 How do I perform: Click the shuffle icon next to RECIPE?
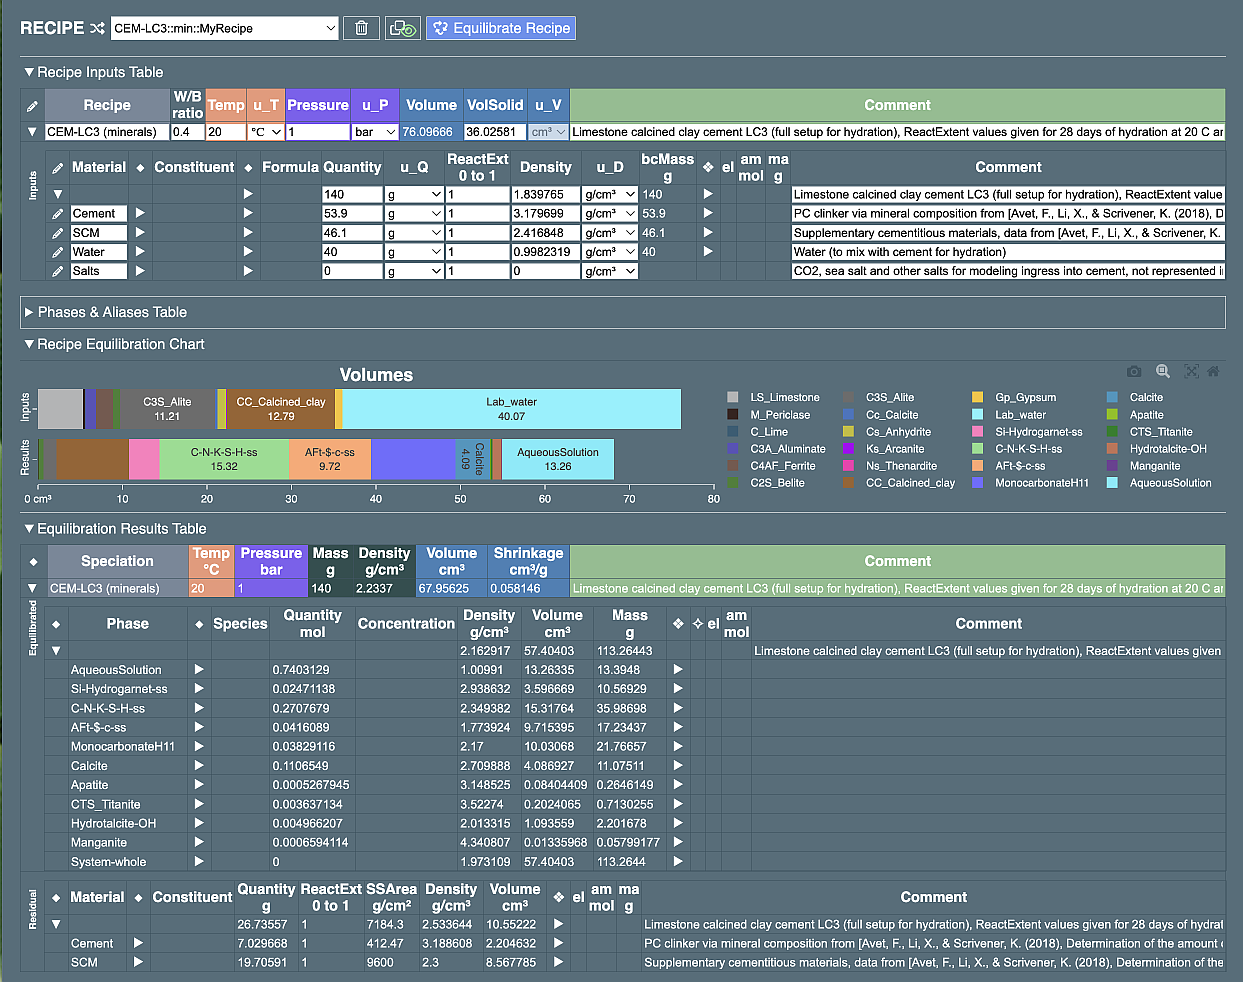tap(96, 27)
